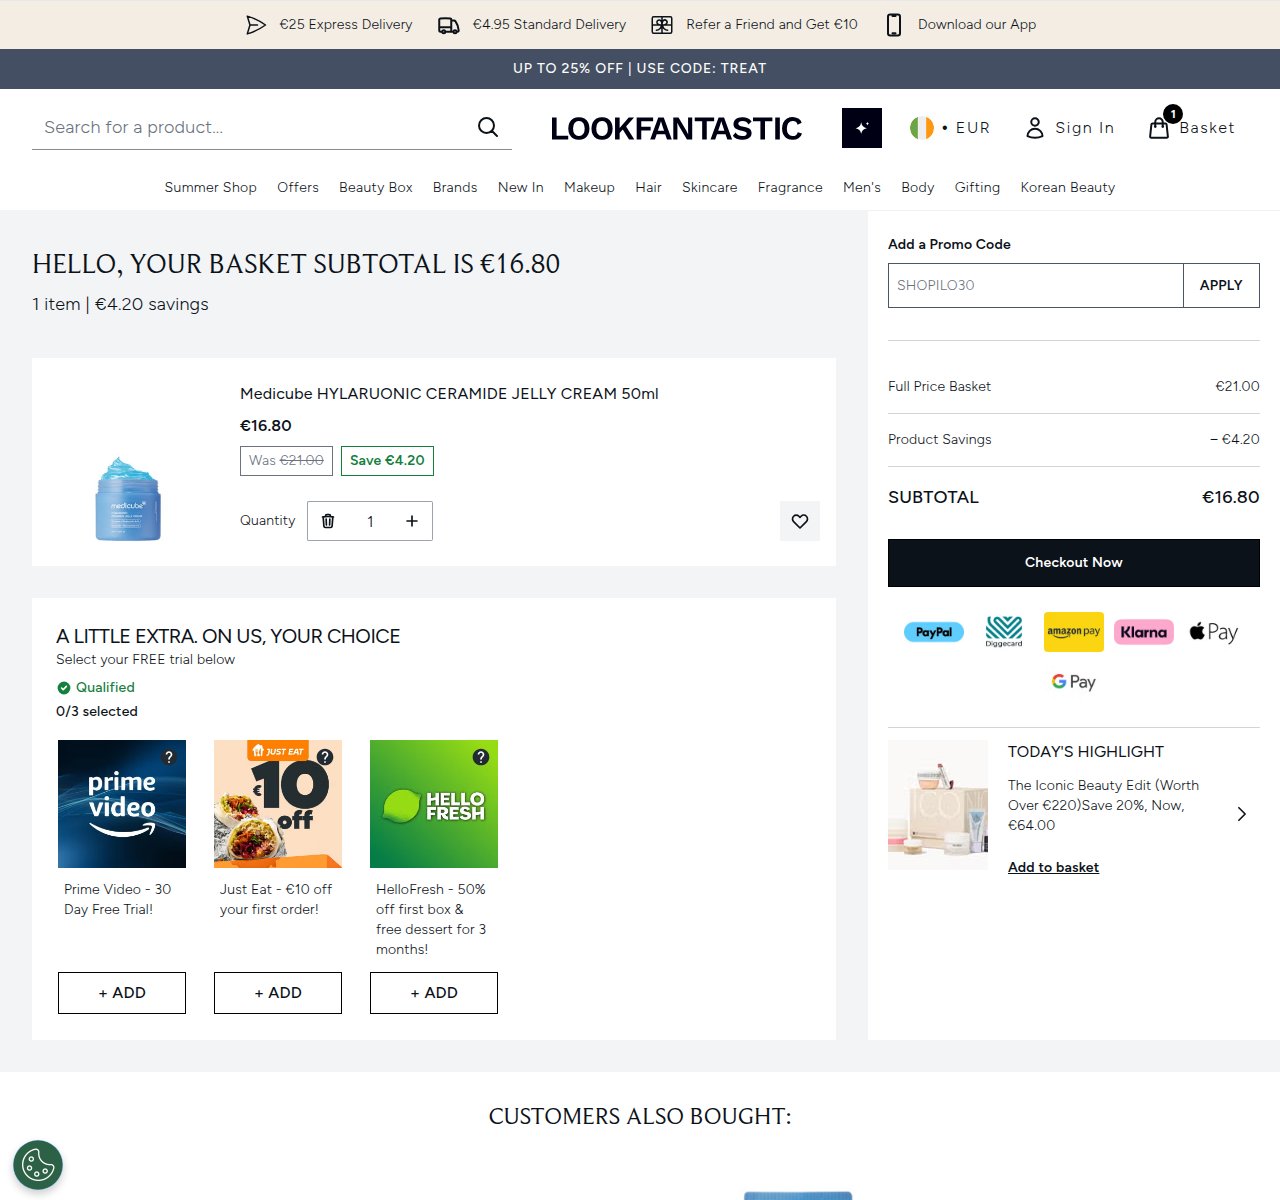Select the Apple Pay logo

1214,632
